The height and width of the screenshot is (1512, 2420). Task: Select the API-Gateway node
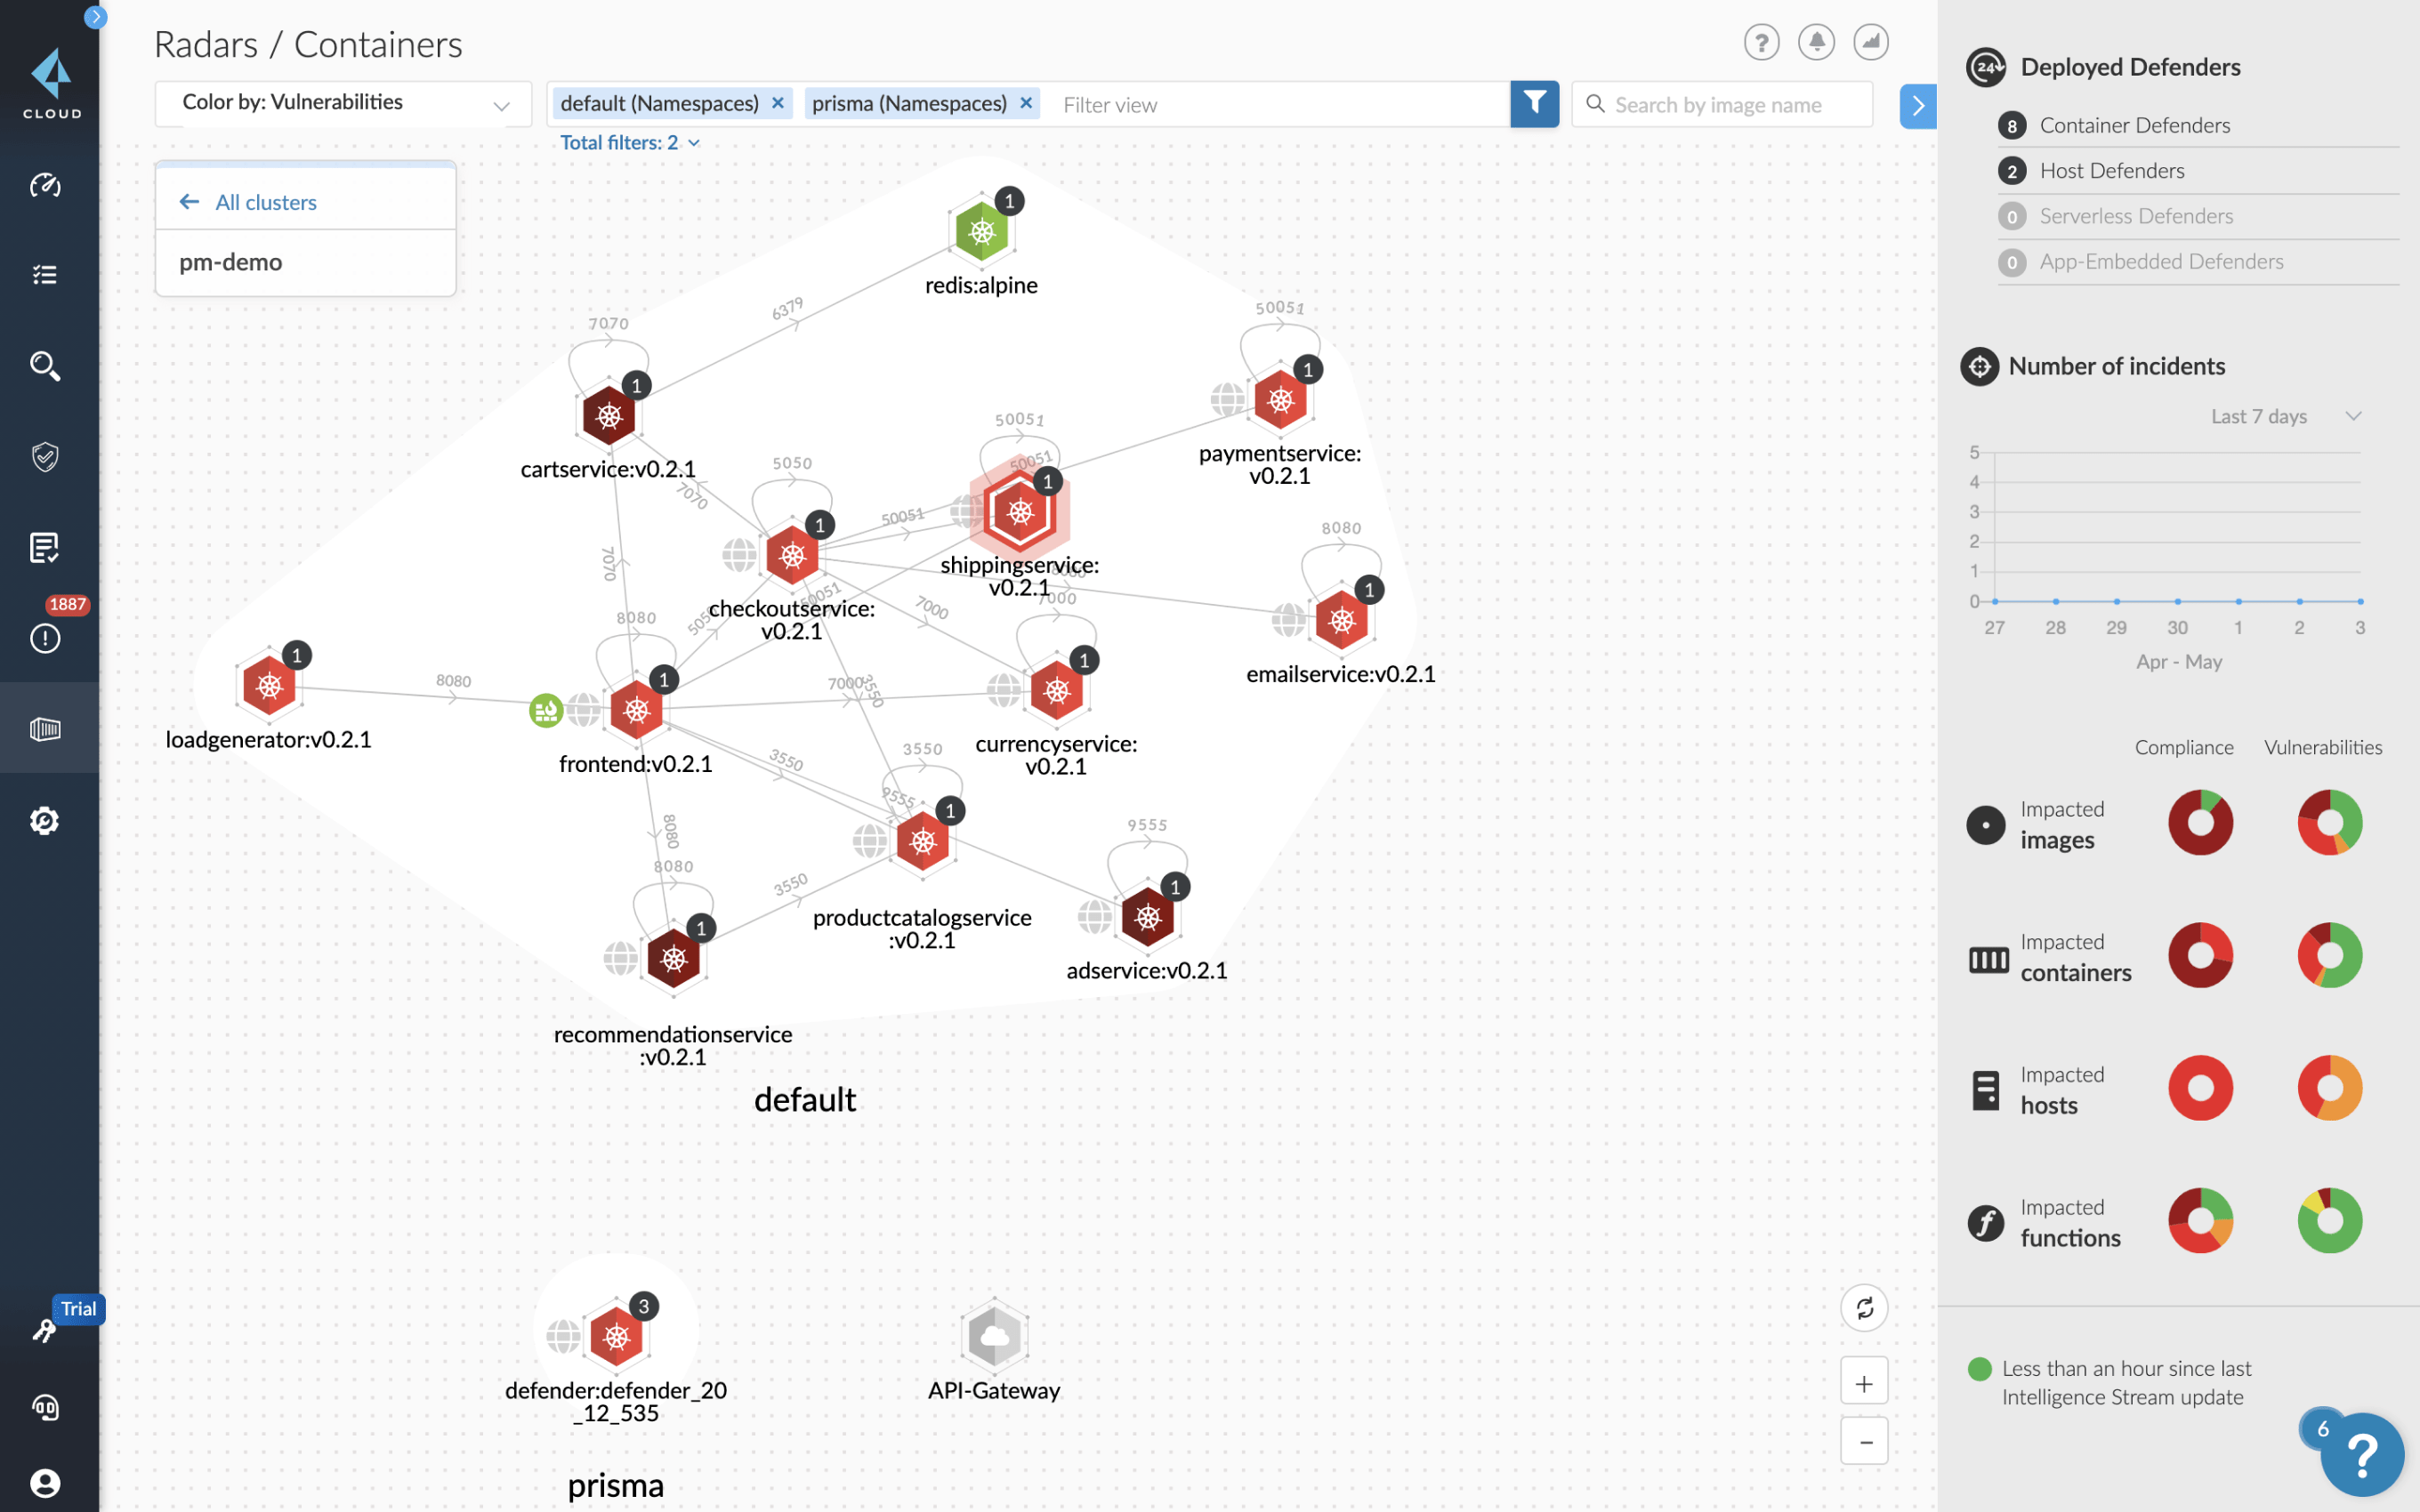pos(994,1336)
